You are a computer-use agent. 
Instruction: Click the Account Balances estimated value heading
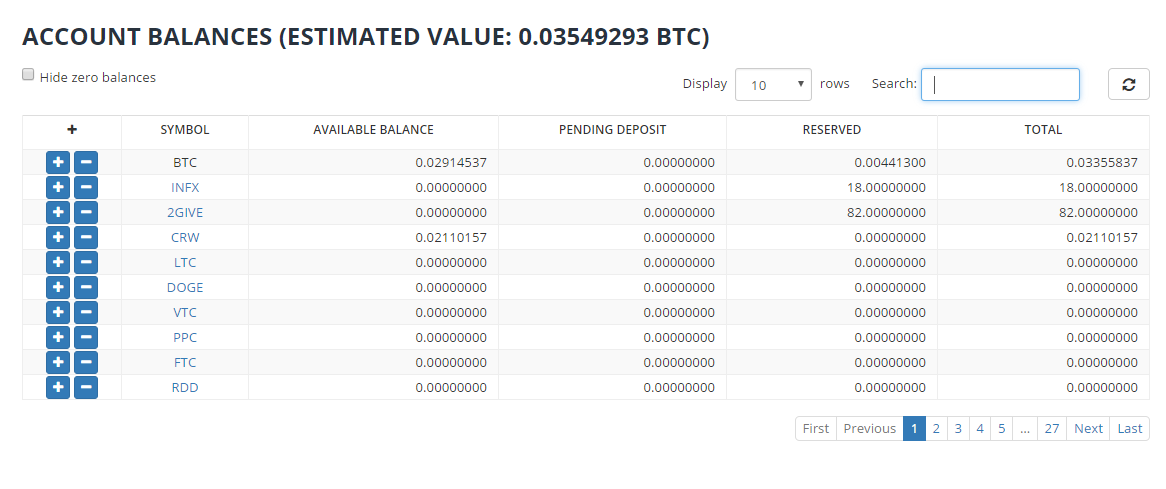point(366,37)
